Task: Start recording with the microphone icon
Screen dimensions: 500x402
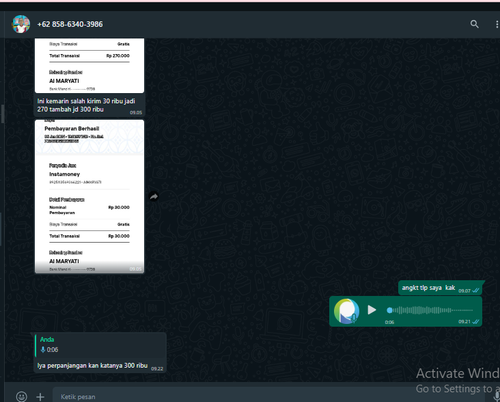Action: pyautogui.click(x=496, y=396)
